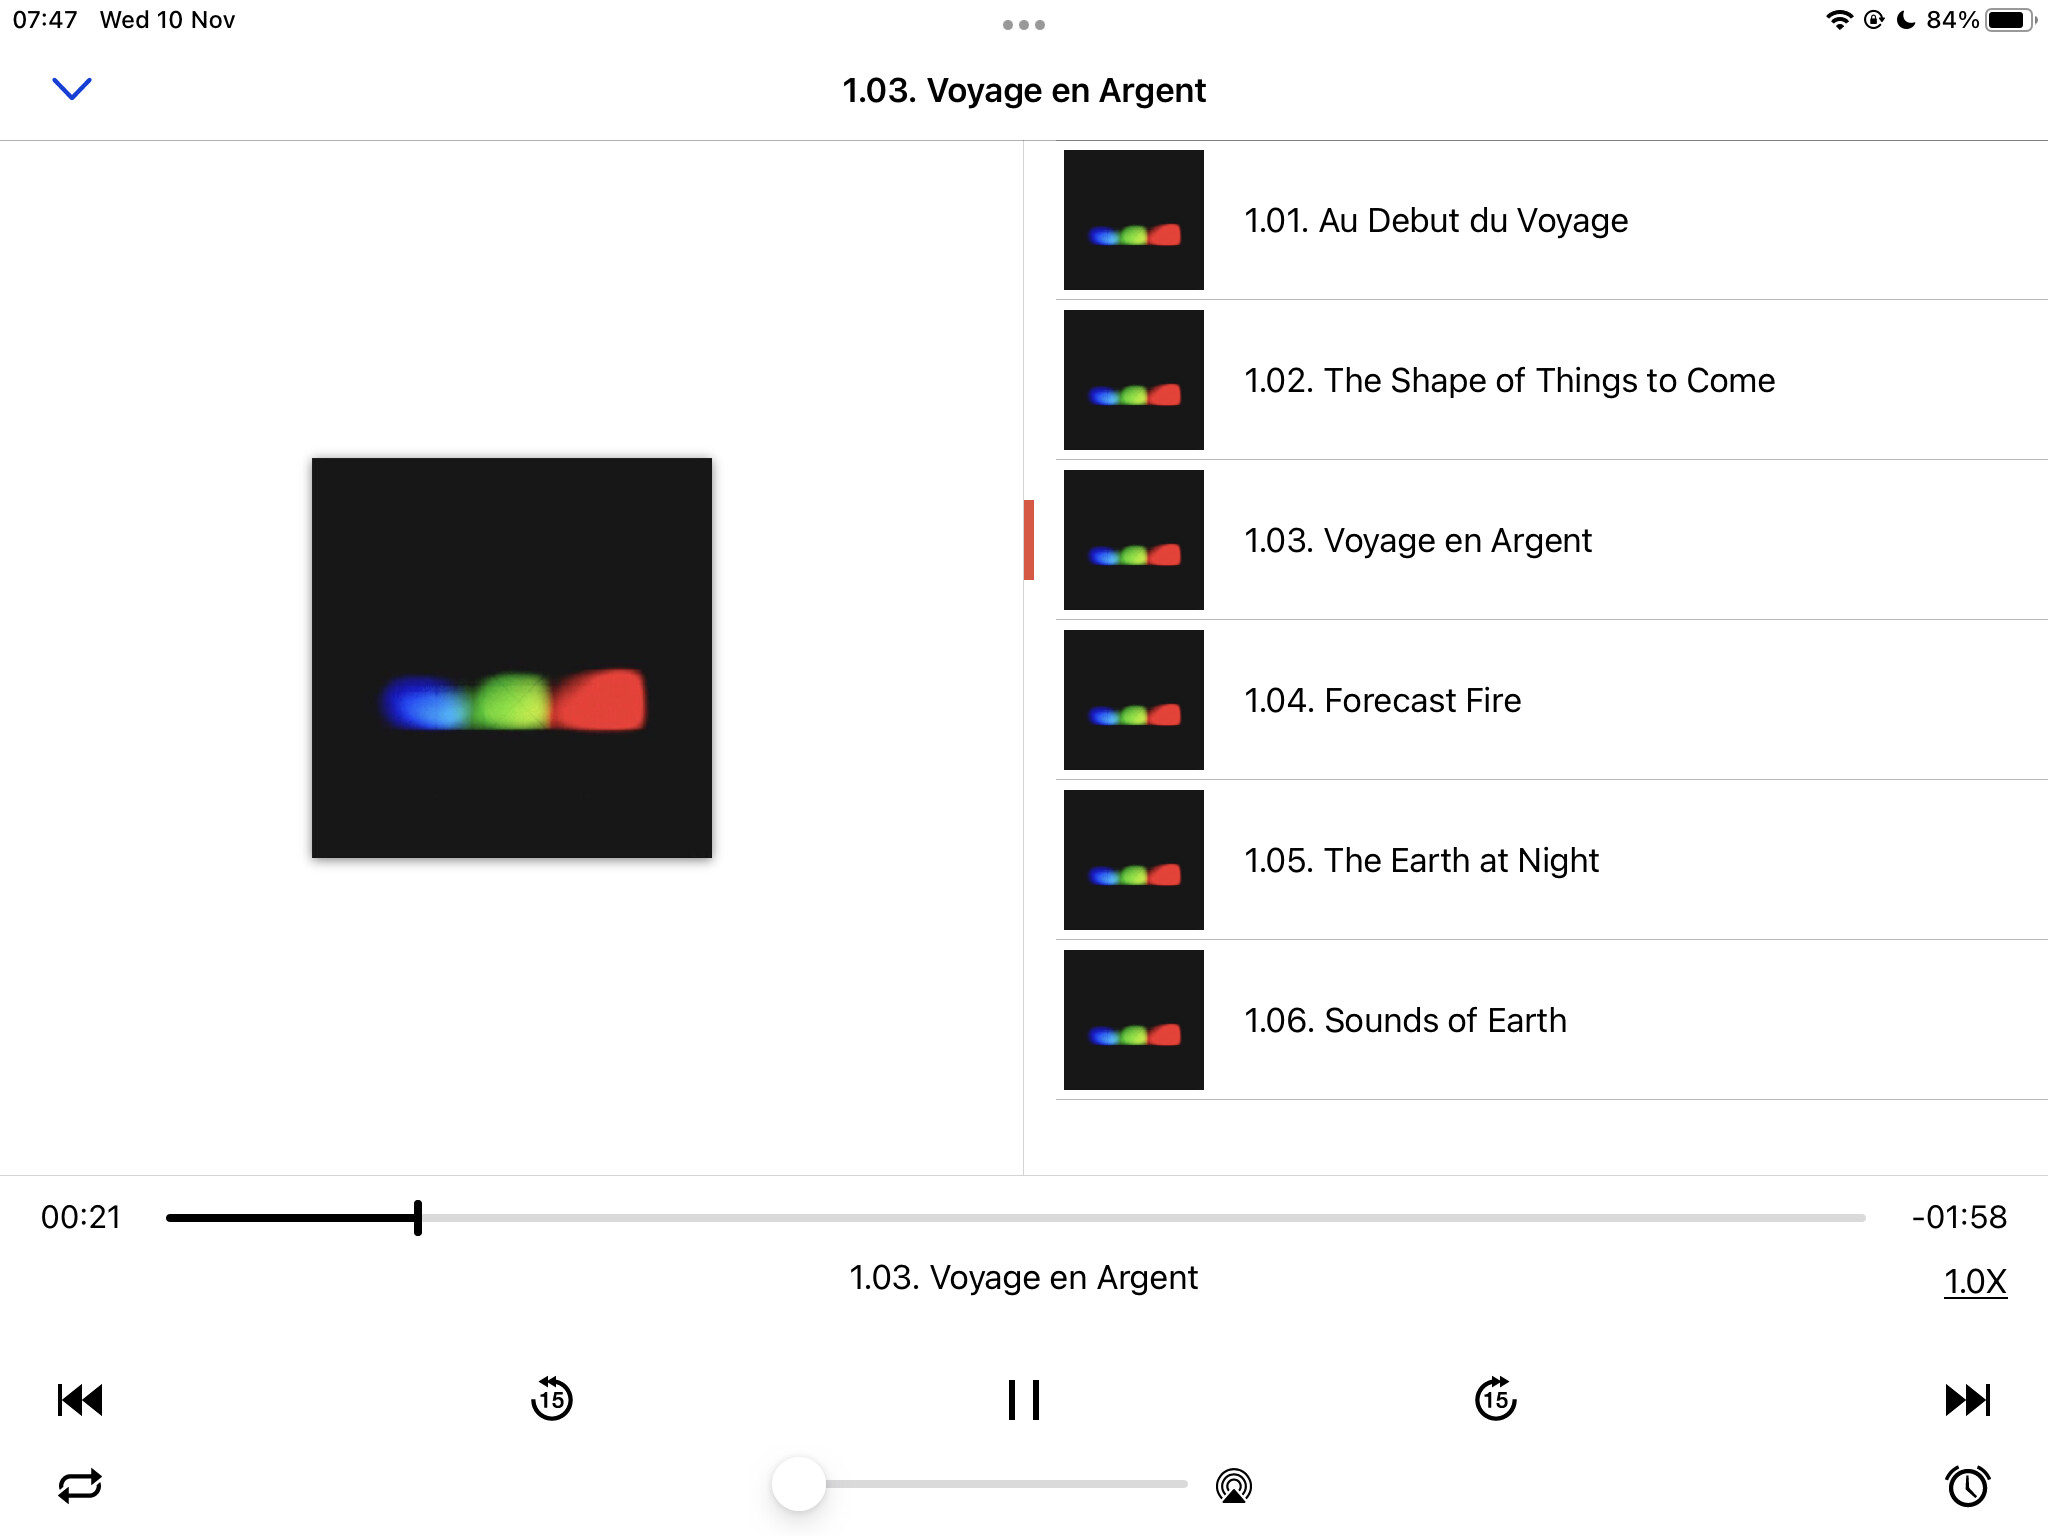Open the sleep timer

pos(1968,1486)
